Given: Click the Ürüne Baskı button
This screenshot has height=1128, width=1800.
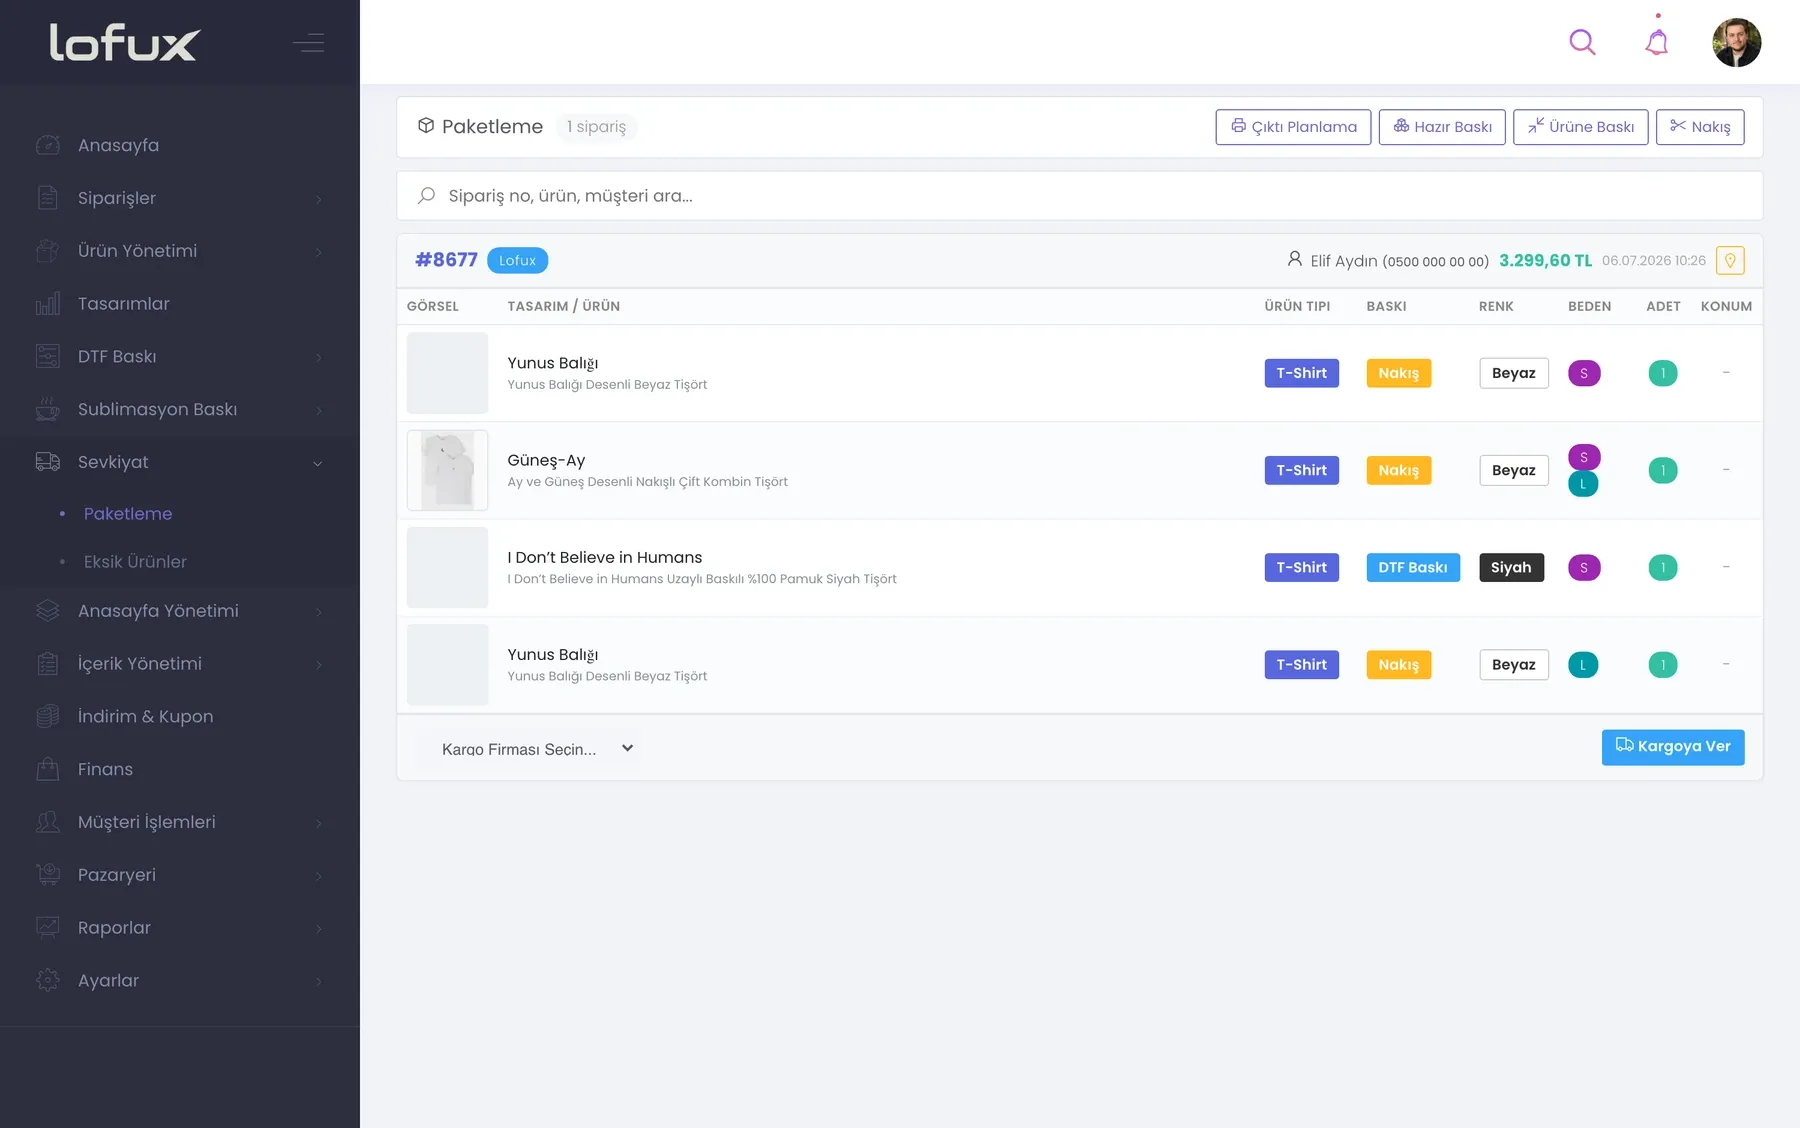Looking at the screenshot, I should (1580, 127).
